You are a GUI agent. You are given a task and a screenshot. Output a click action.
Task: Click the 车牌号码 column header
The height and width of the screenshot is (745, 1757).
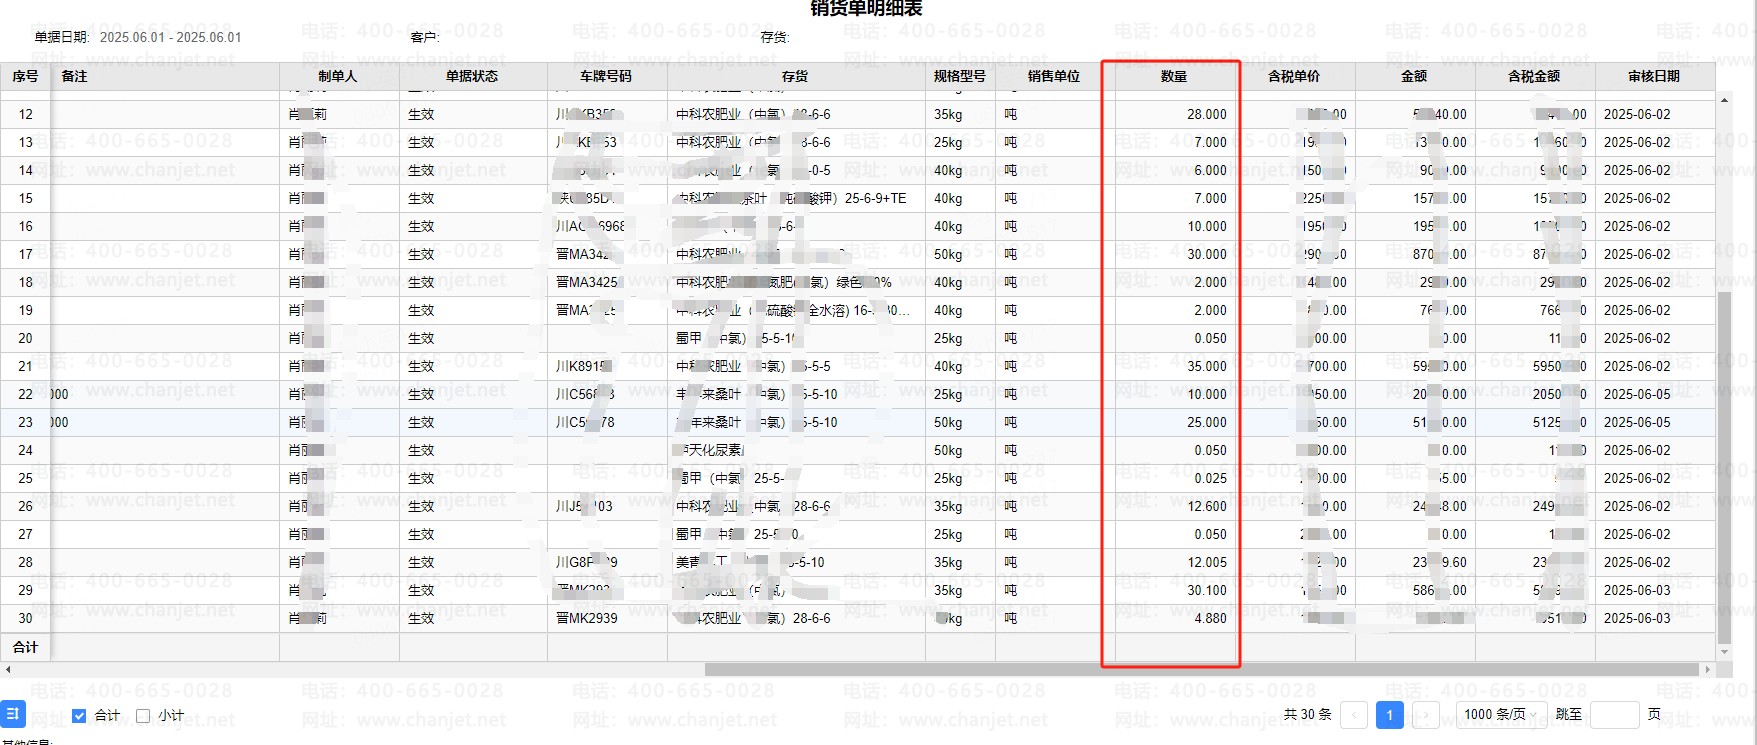pos(606,76)
